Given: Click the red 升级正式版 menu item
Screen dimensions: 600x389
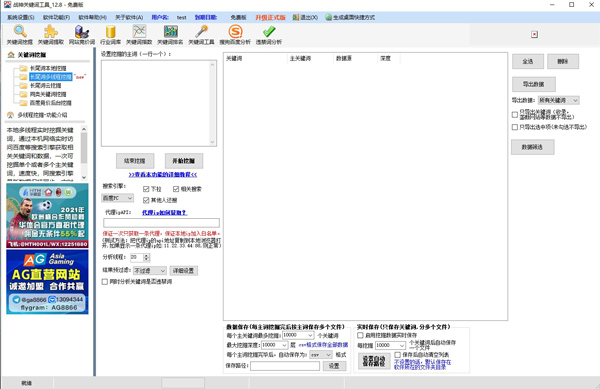Looking at the screenshot, I should pyautogui.click(x=271, y=17).
